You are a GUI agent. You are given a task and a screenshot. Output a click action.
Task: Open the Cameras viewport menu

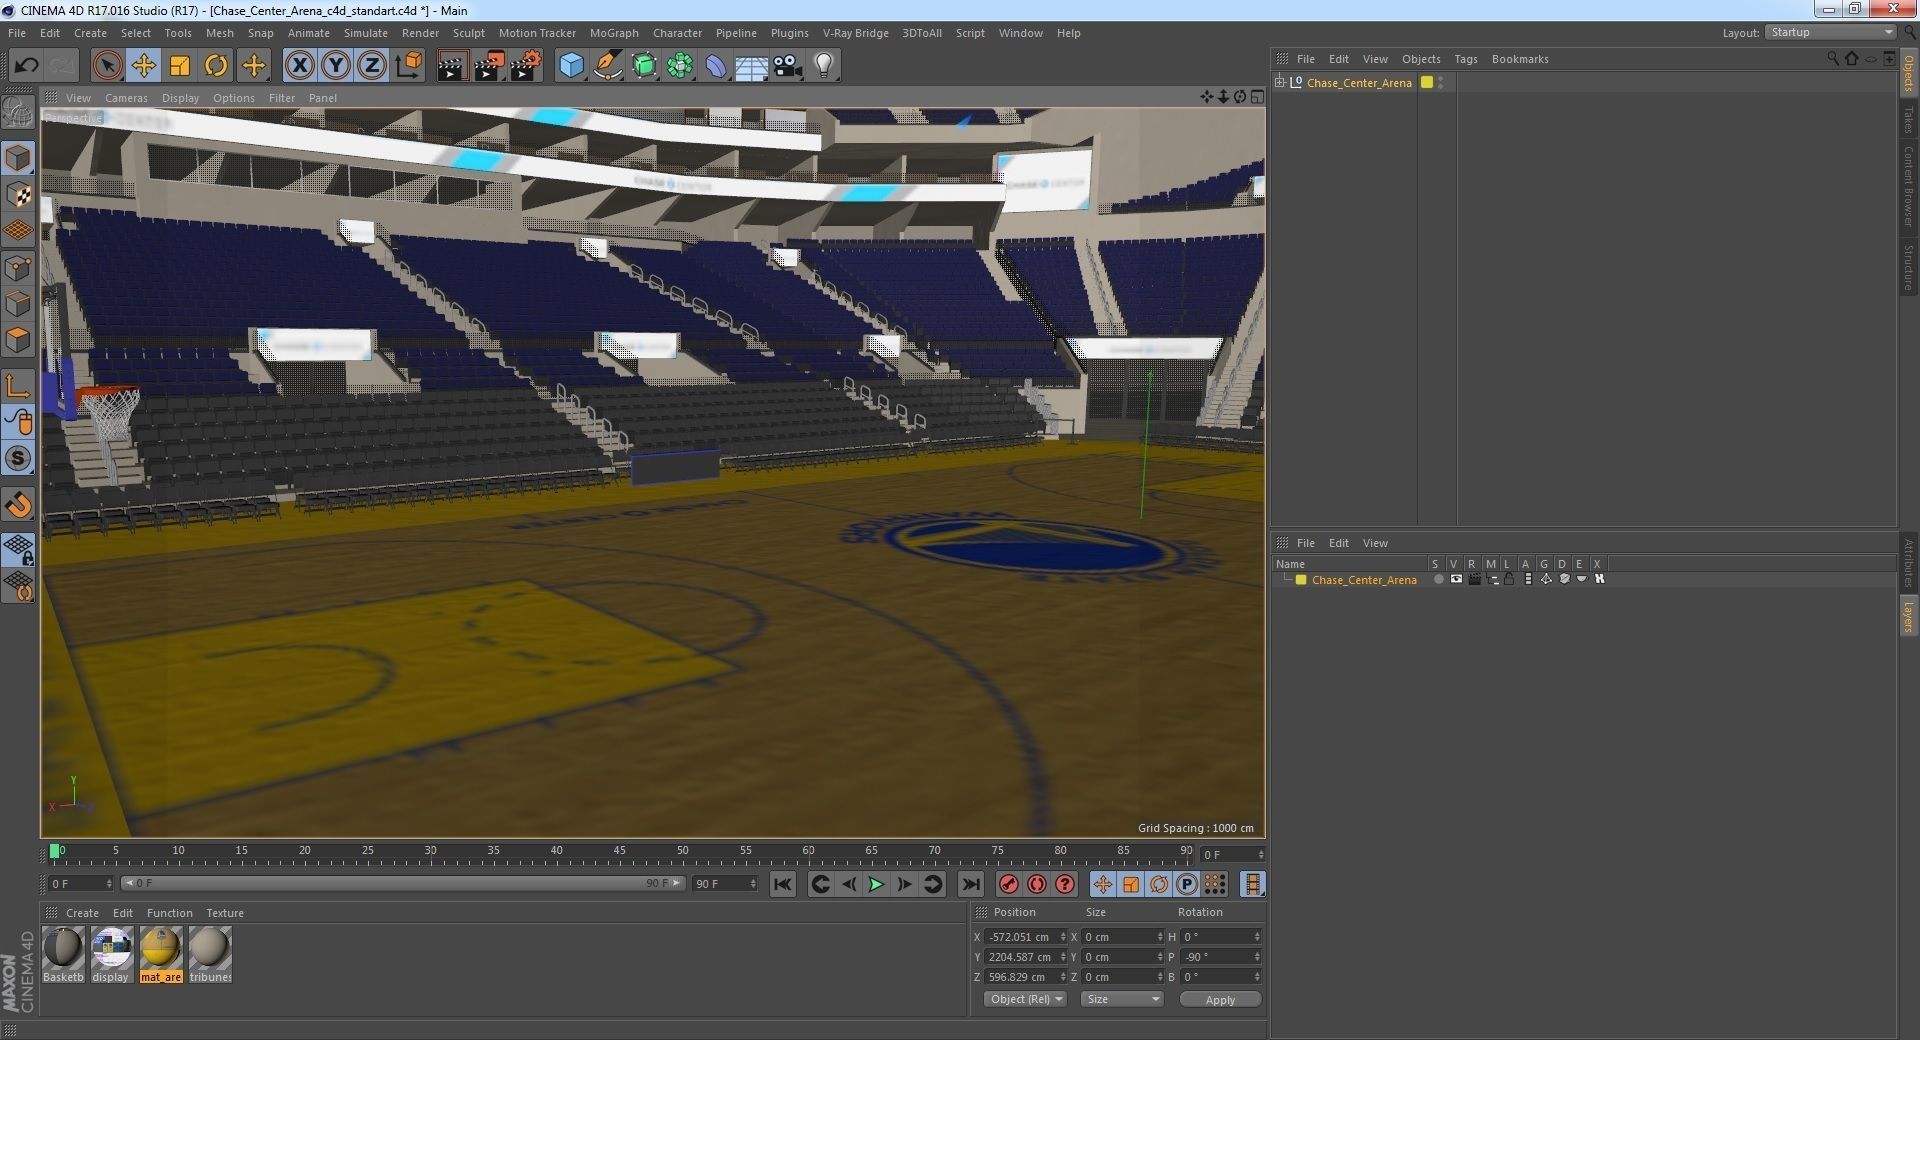coord(126,98)
